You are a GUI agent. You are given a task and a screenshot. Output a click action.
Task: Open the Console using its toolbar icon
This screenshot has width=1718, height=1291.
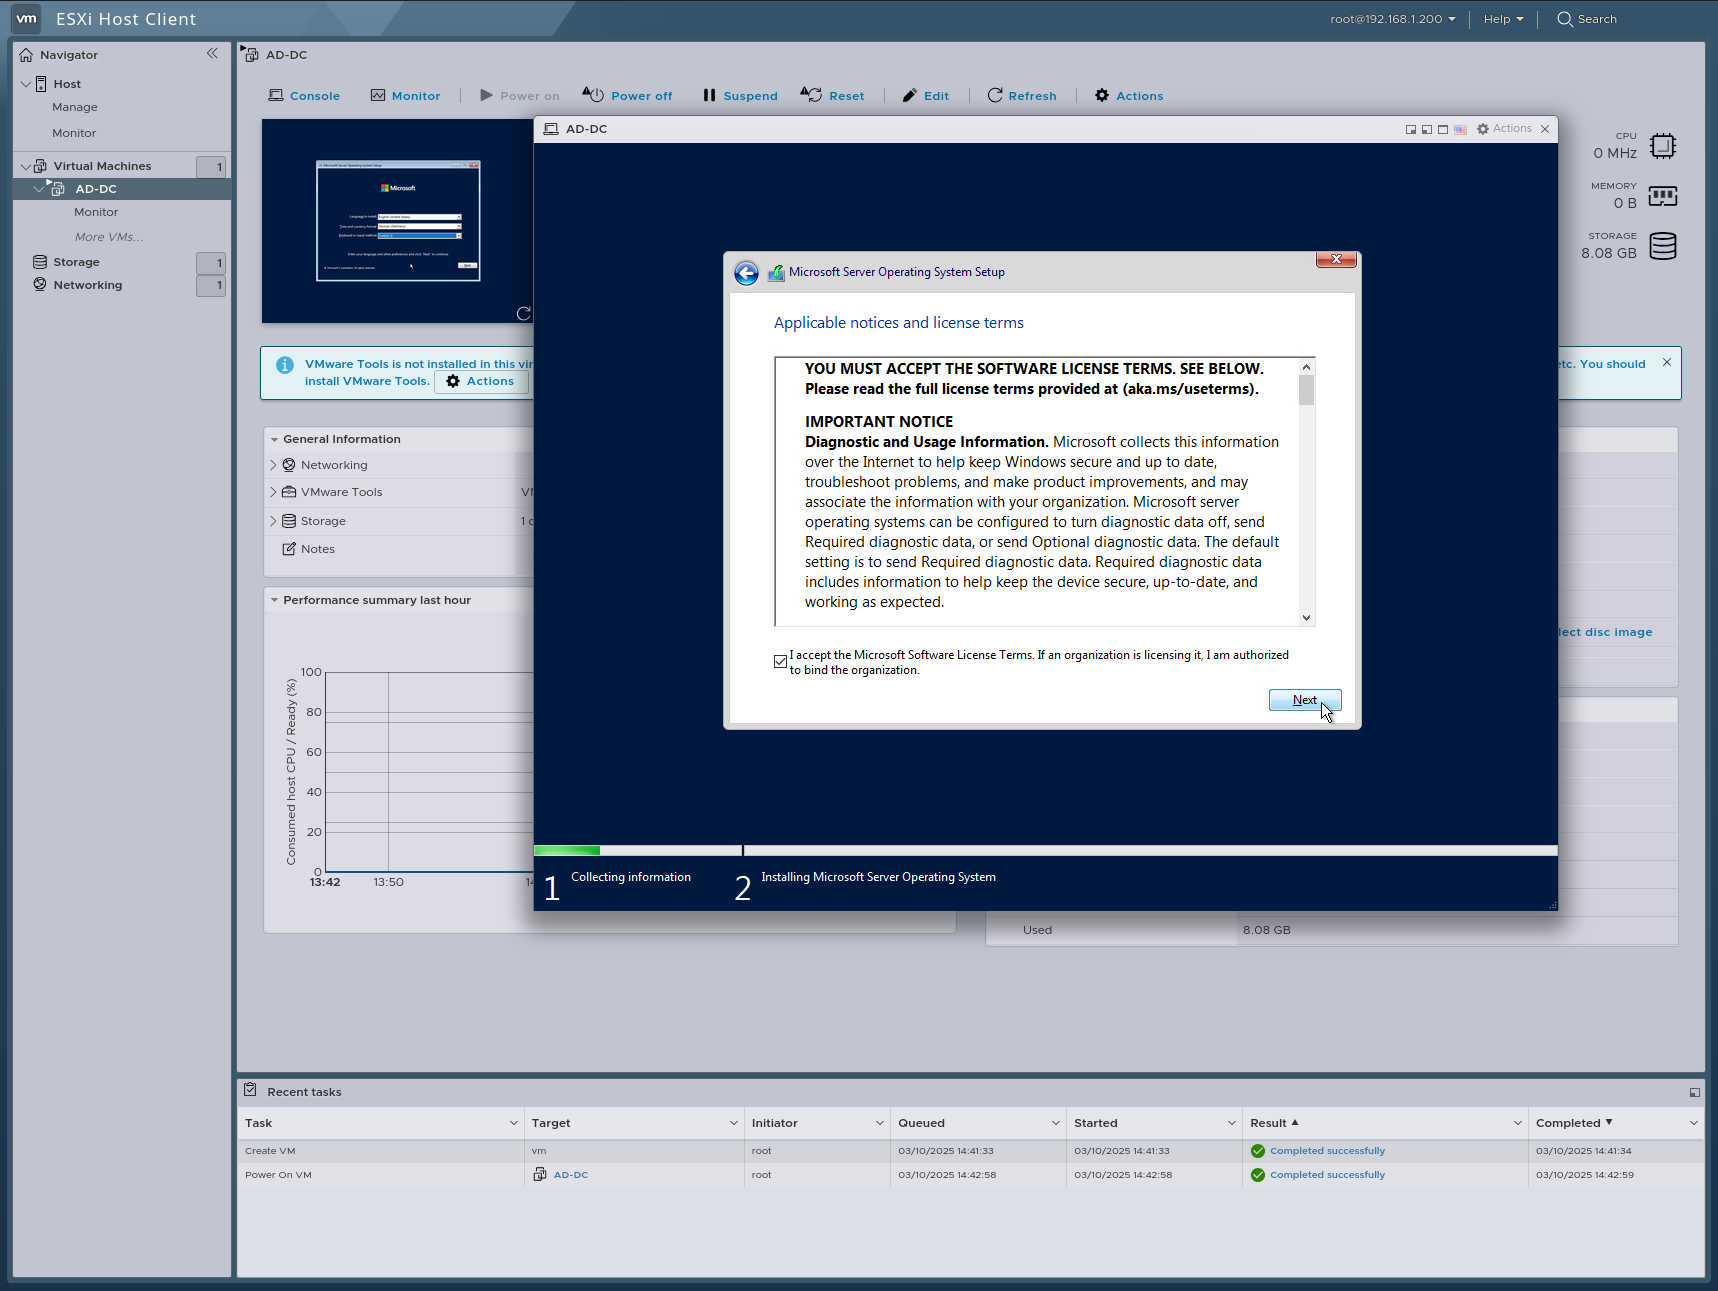[277, 95]
